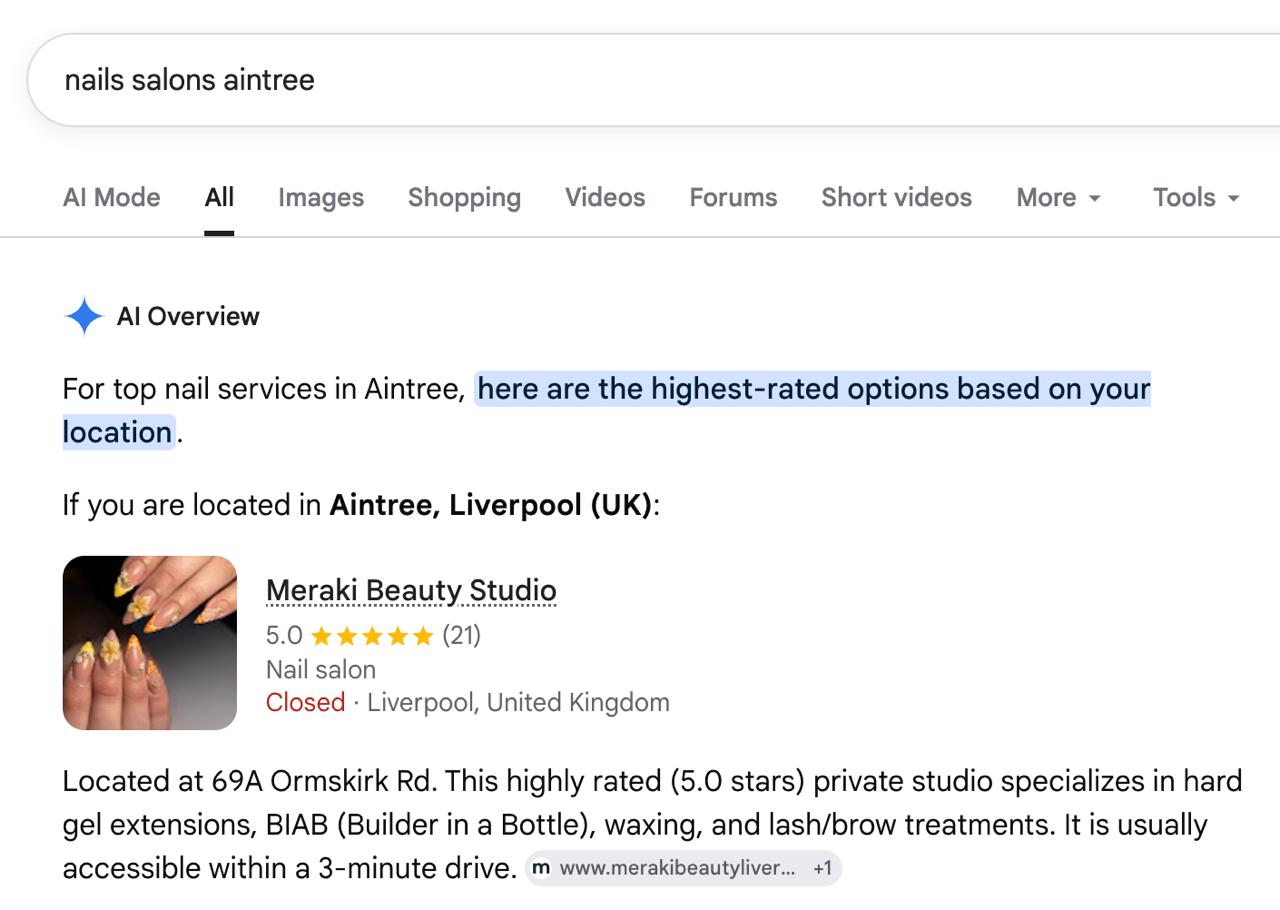The height and width of the screenshot is (910, 1280).
Task: Go to the Shopping tab
Action: pos(464,197)
